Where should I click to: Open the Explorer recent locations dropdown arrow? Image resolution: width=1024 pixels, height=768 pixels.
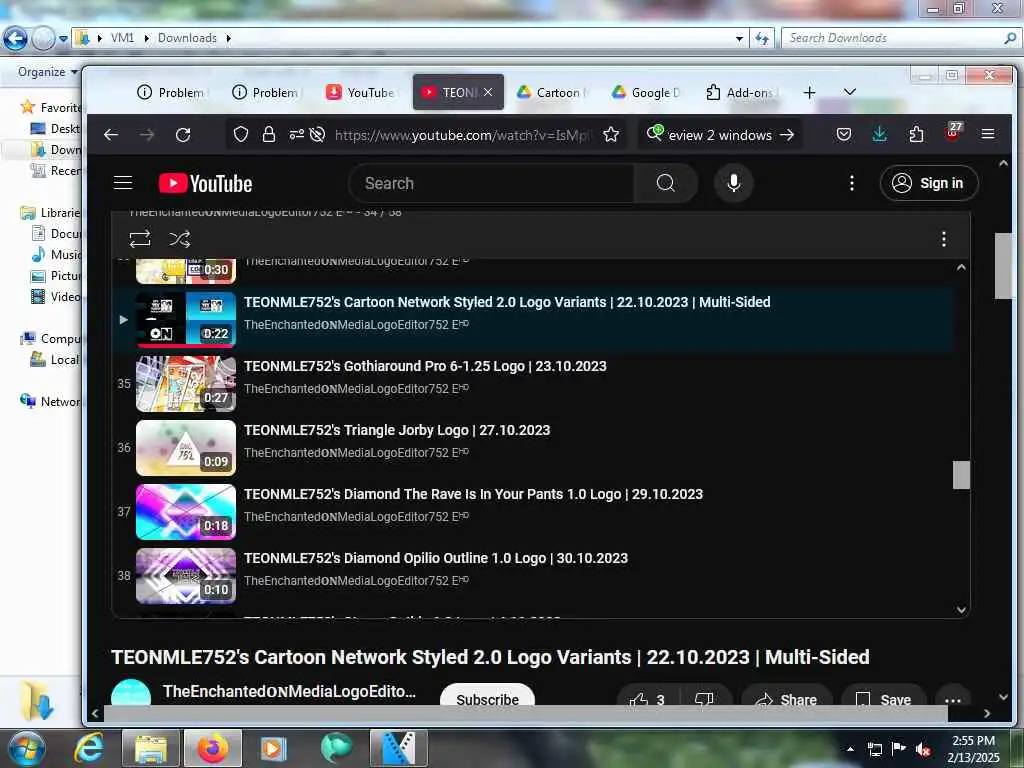[63, 39]
